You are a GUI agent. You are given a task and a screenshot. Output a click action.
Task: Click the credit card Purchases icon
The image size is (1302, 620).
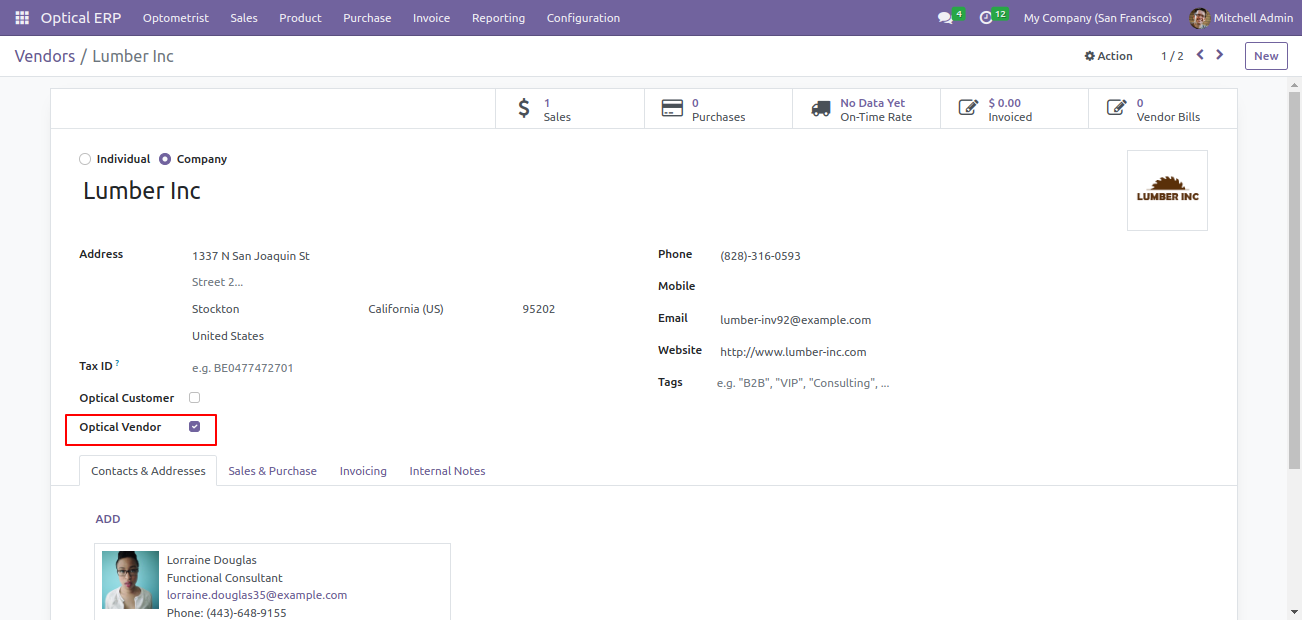coord(672,109)
